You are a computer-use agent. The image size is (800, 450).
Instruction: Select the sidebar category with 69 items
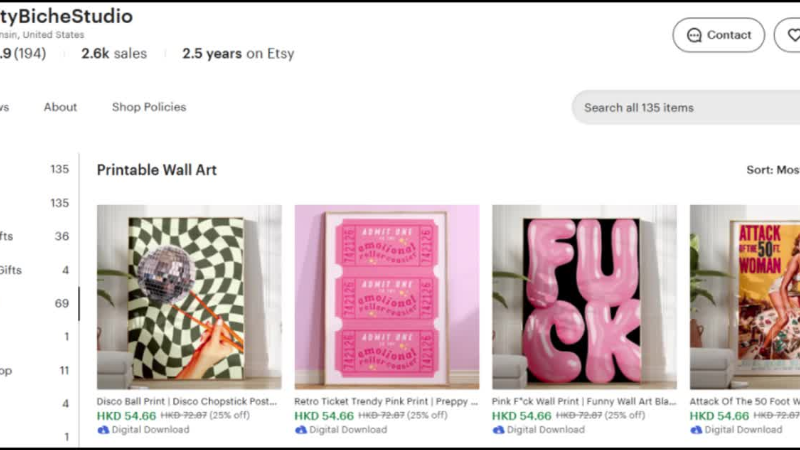pos(40,303)
